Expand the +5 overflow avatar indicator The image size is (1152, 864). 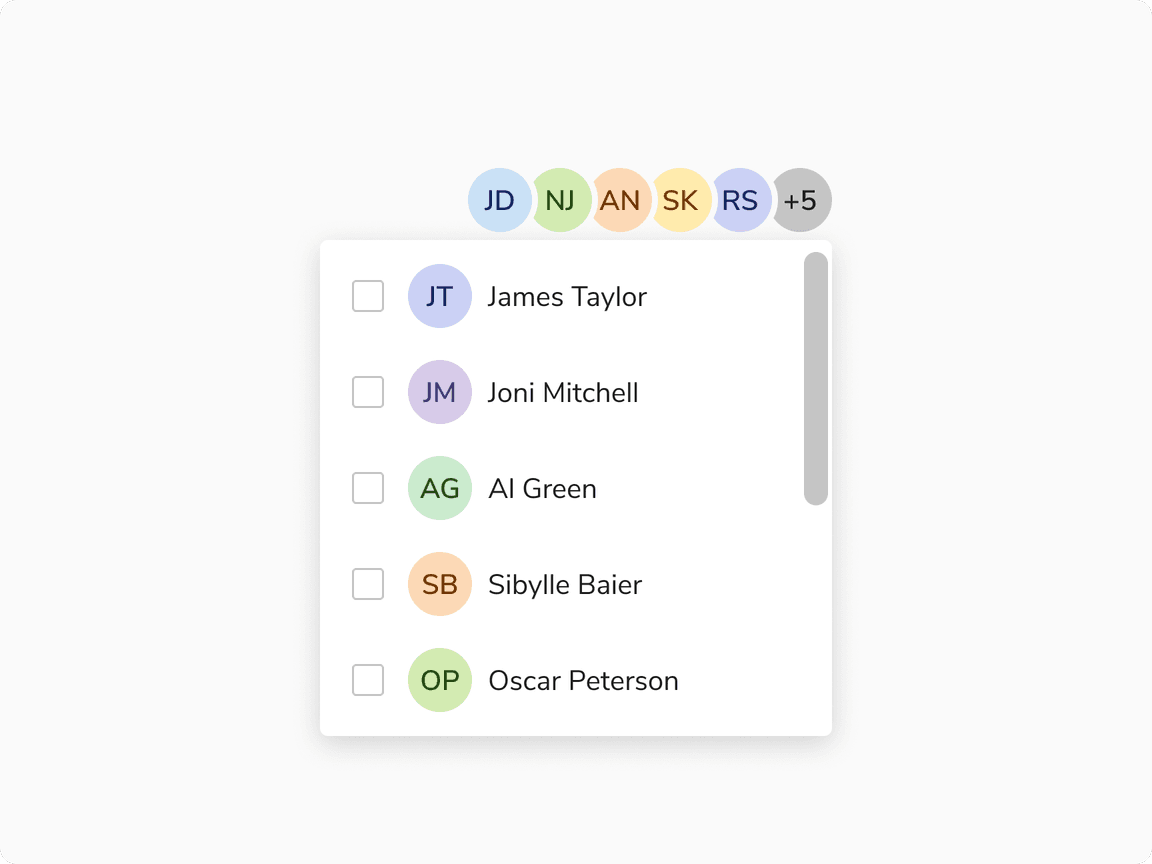[x=801, y=200]
